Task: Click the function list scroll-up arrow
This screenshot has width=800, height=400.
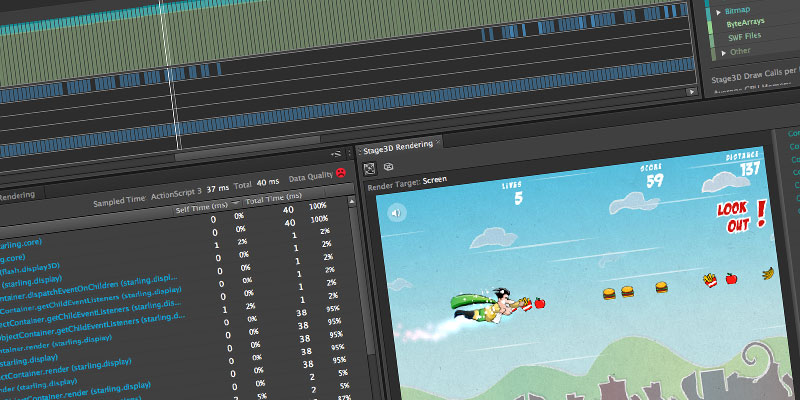Action: tap(351, 202)
